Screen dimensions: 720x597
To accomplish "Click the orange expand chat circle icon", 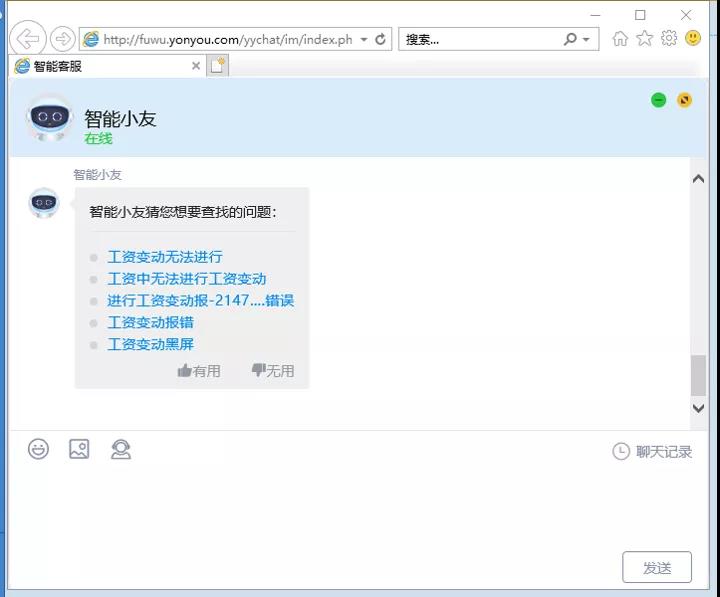I will [684, 100].
